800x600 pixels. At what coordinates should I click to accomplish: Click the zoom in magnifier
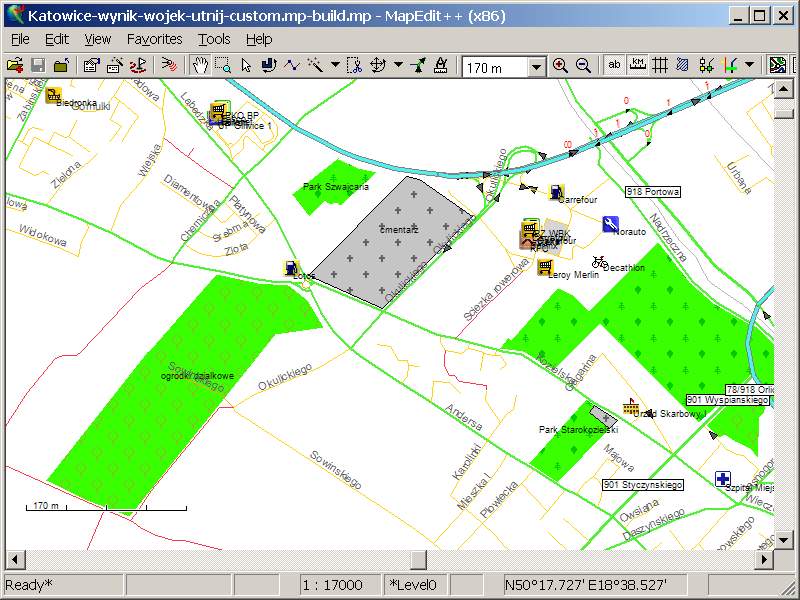[560, 66]
